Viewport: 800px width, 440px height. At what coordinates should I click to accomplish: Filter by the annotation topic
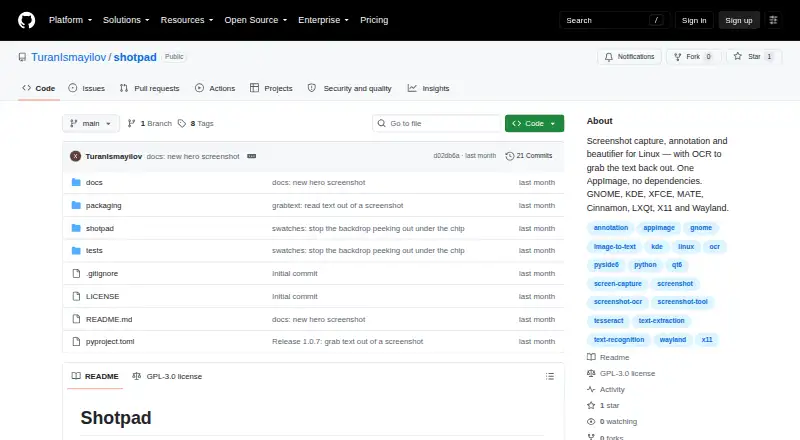click(x=611, y=228)
